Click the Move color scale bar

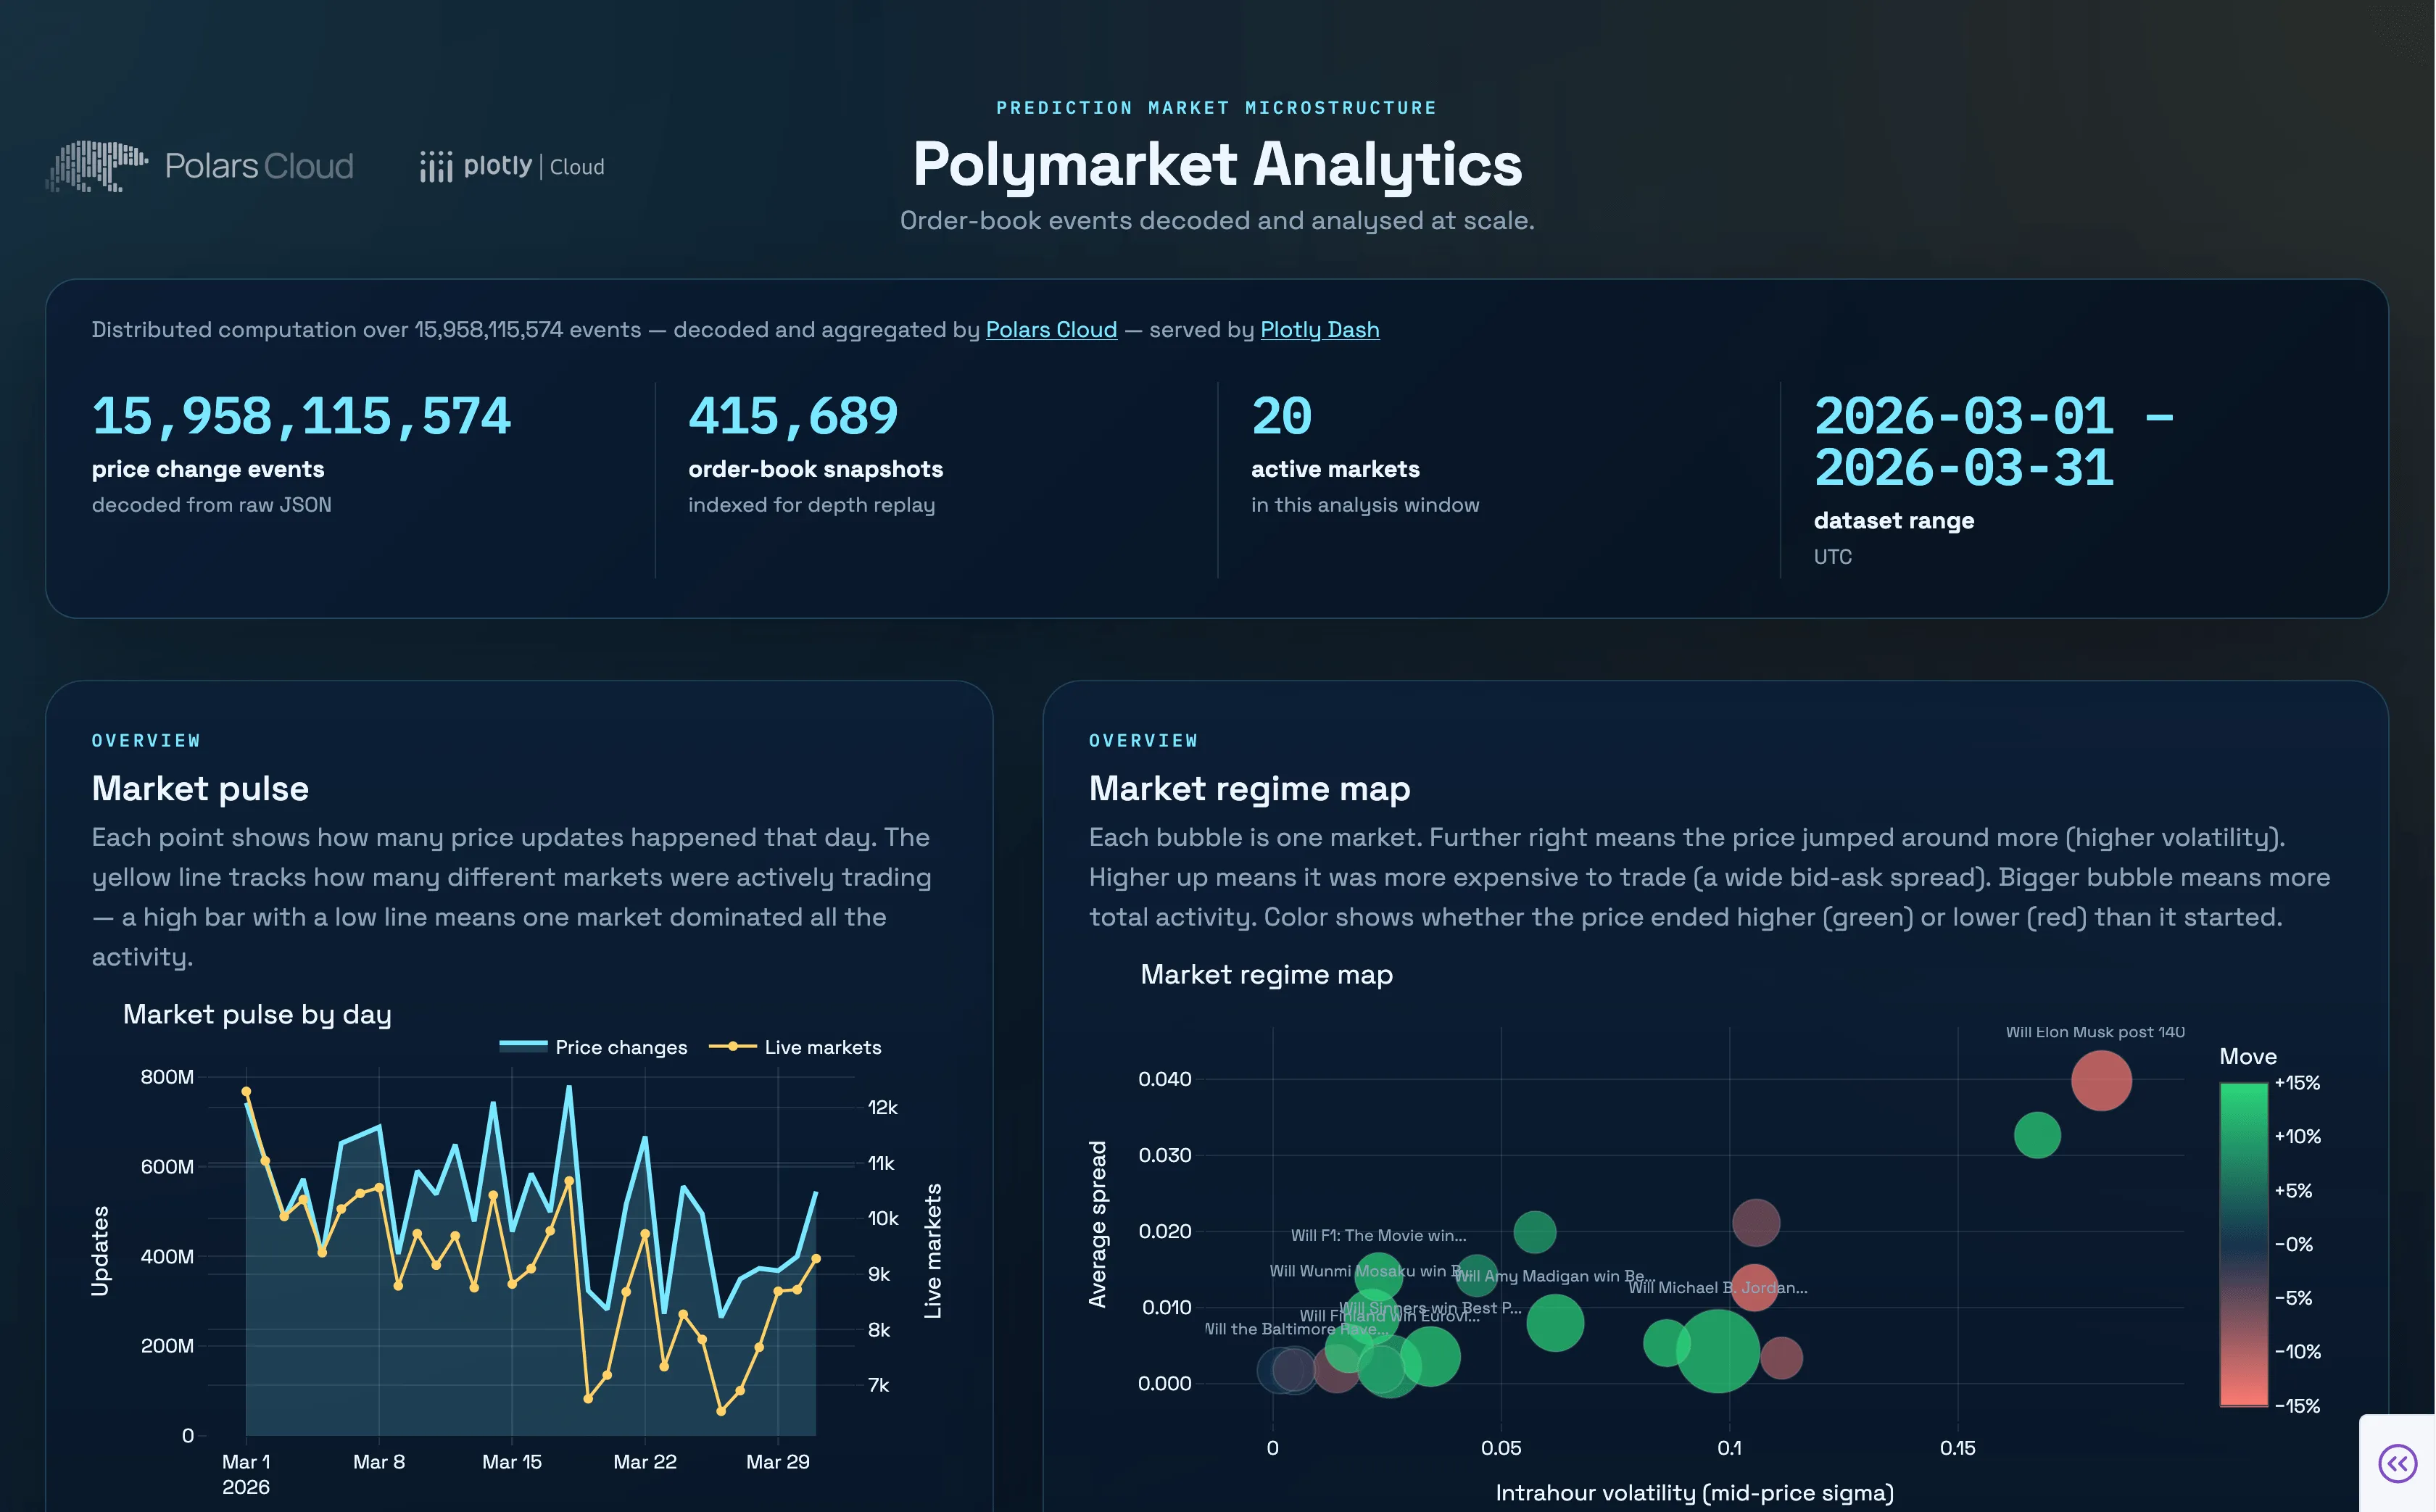coord(2243,1245)
